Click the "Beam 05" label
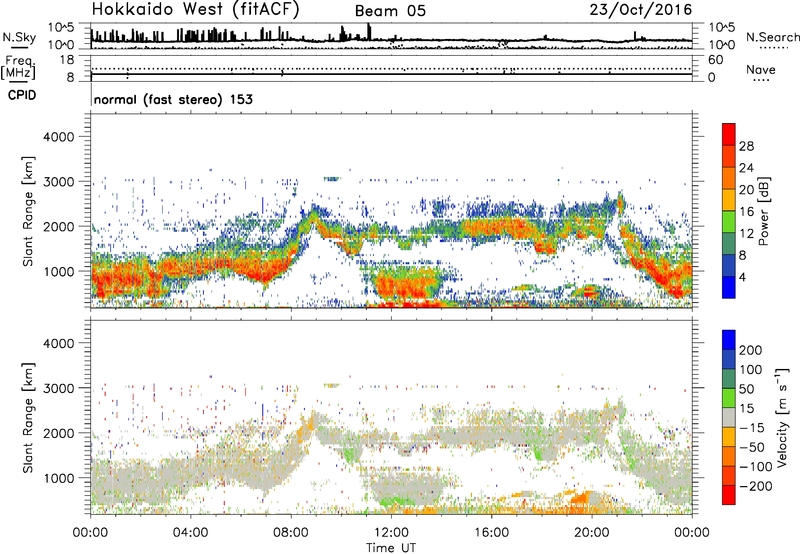 click(x=390, y=11)
